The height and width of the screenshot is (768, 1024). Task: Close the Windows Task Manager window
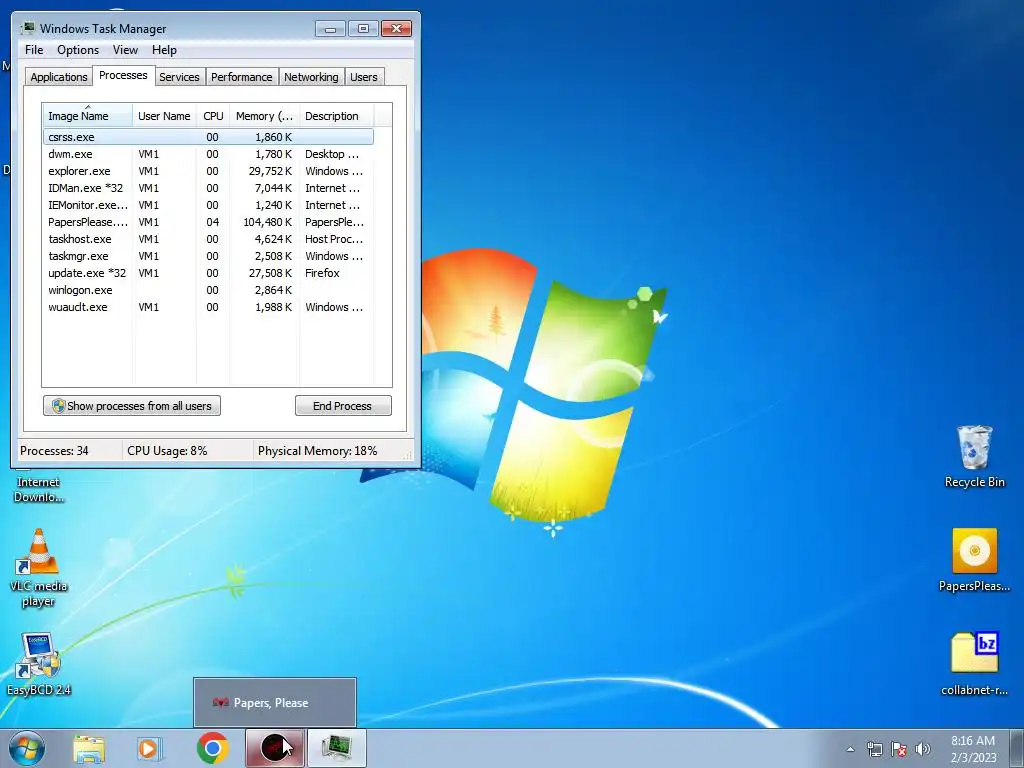[x=396, y=28]
